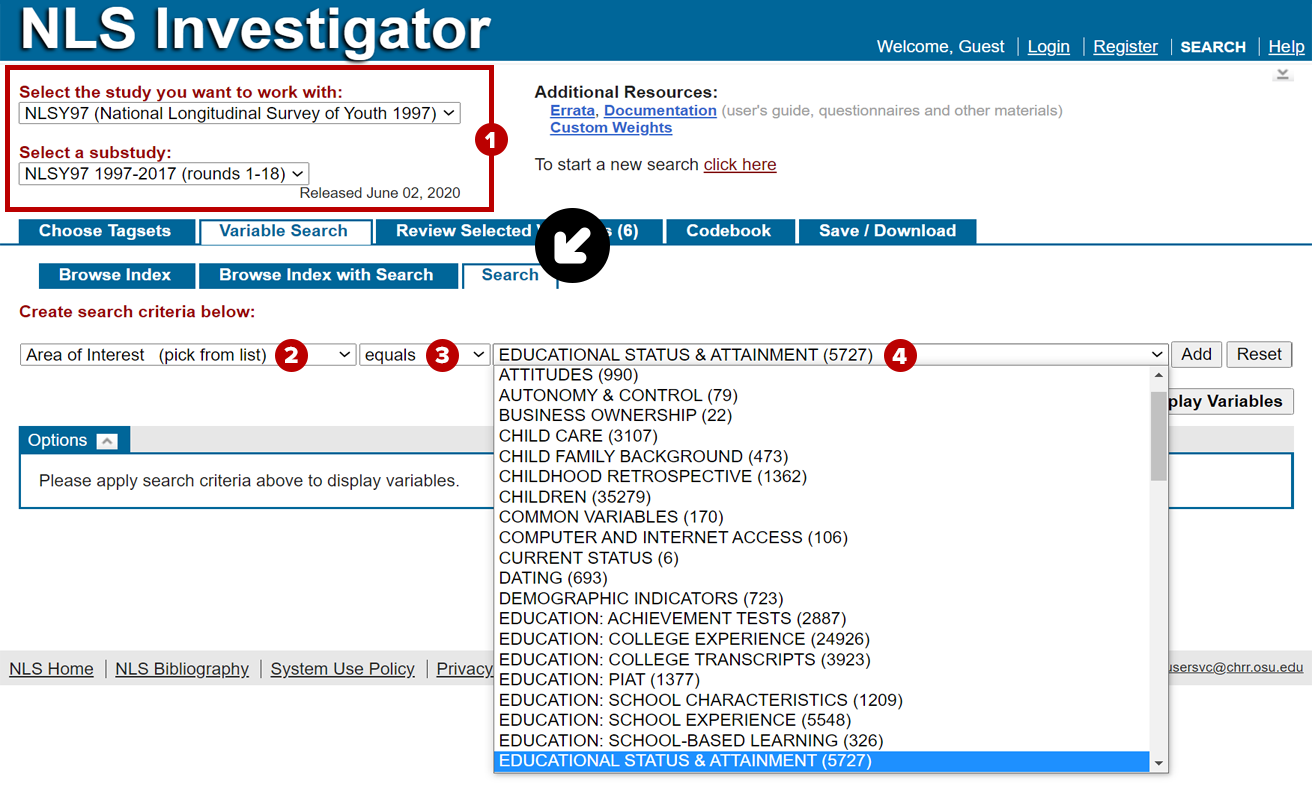The height and width of the screenshot is (796, 1312).
Task: Click highlighted EDUCATIONAL STATUS & ATTAINMENT list item
Action: tap(822, 761)
